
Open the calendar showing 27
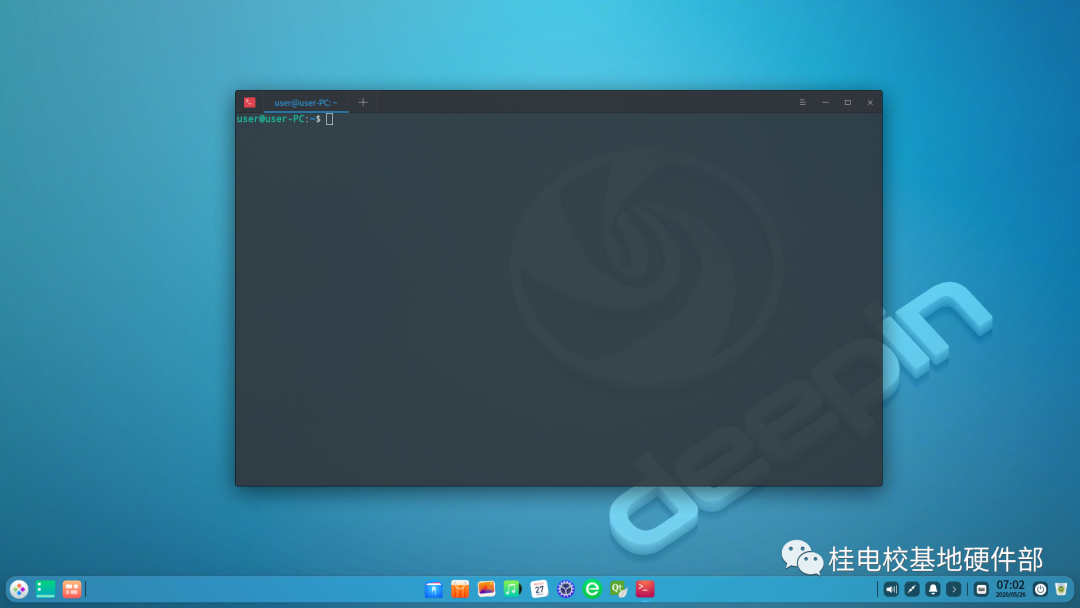click(x=539, y=589)
